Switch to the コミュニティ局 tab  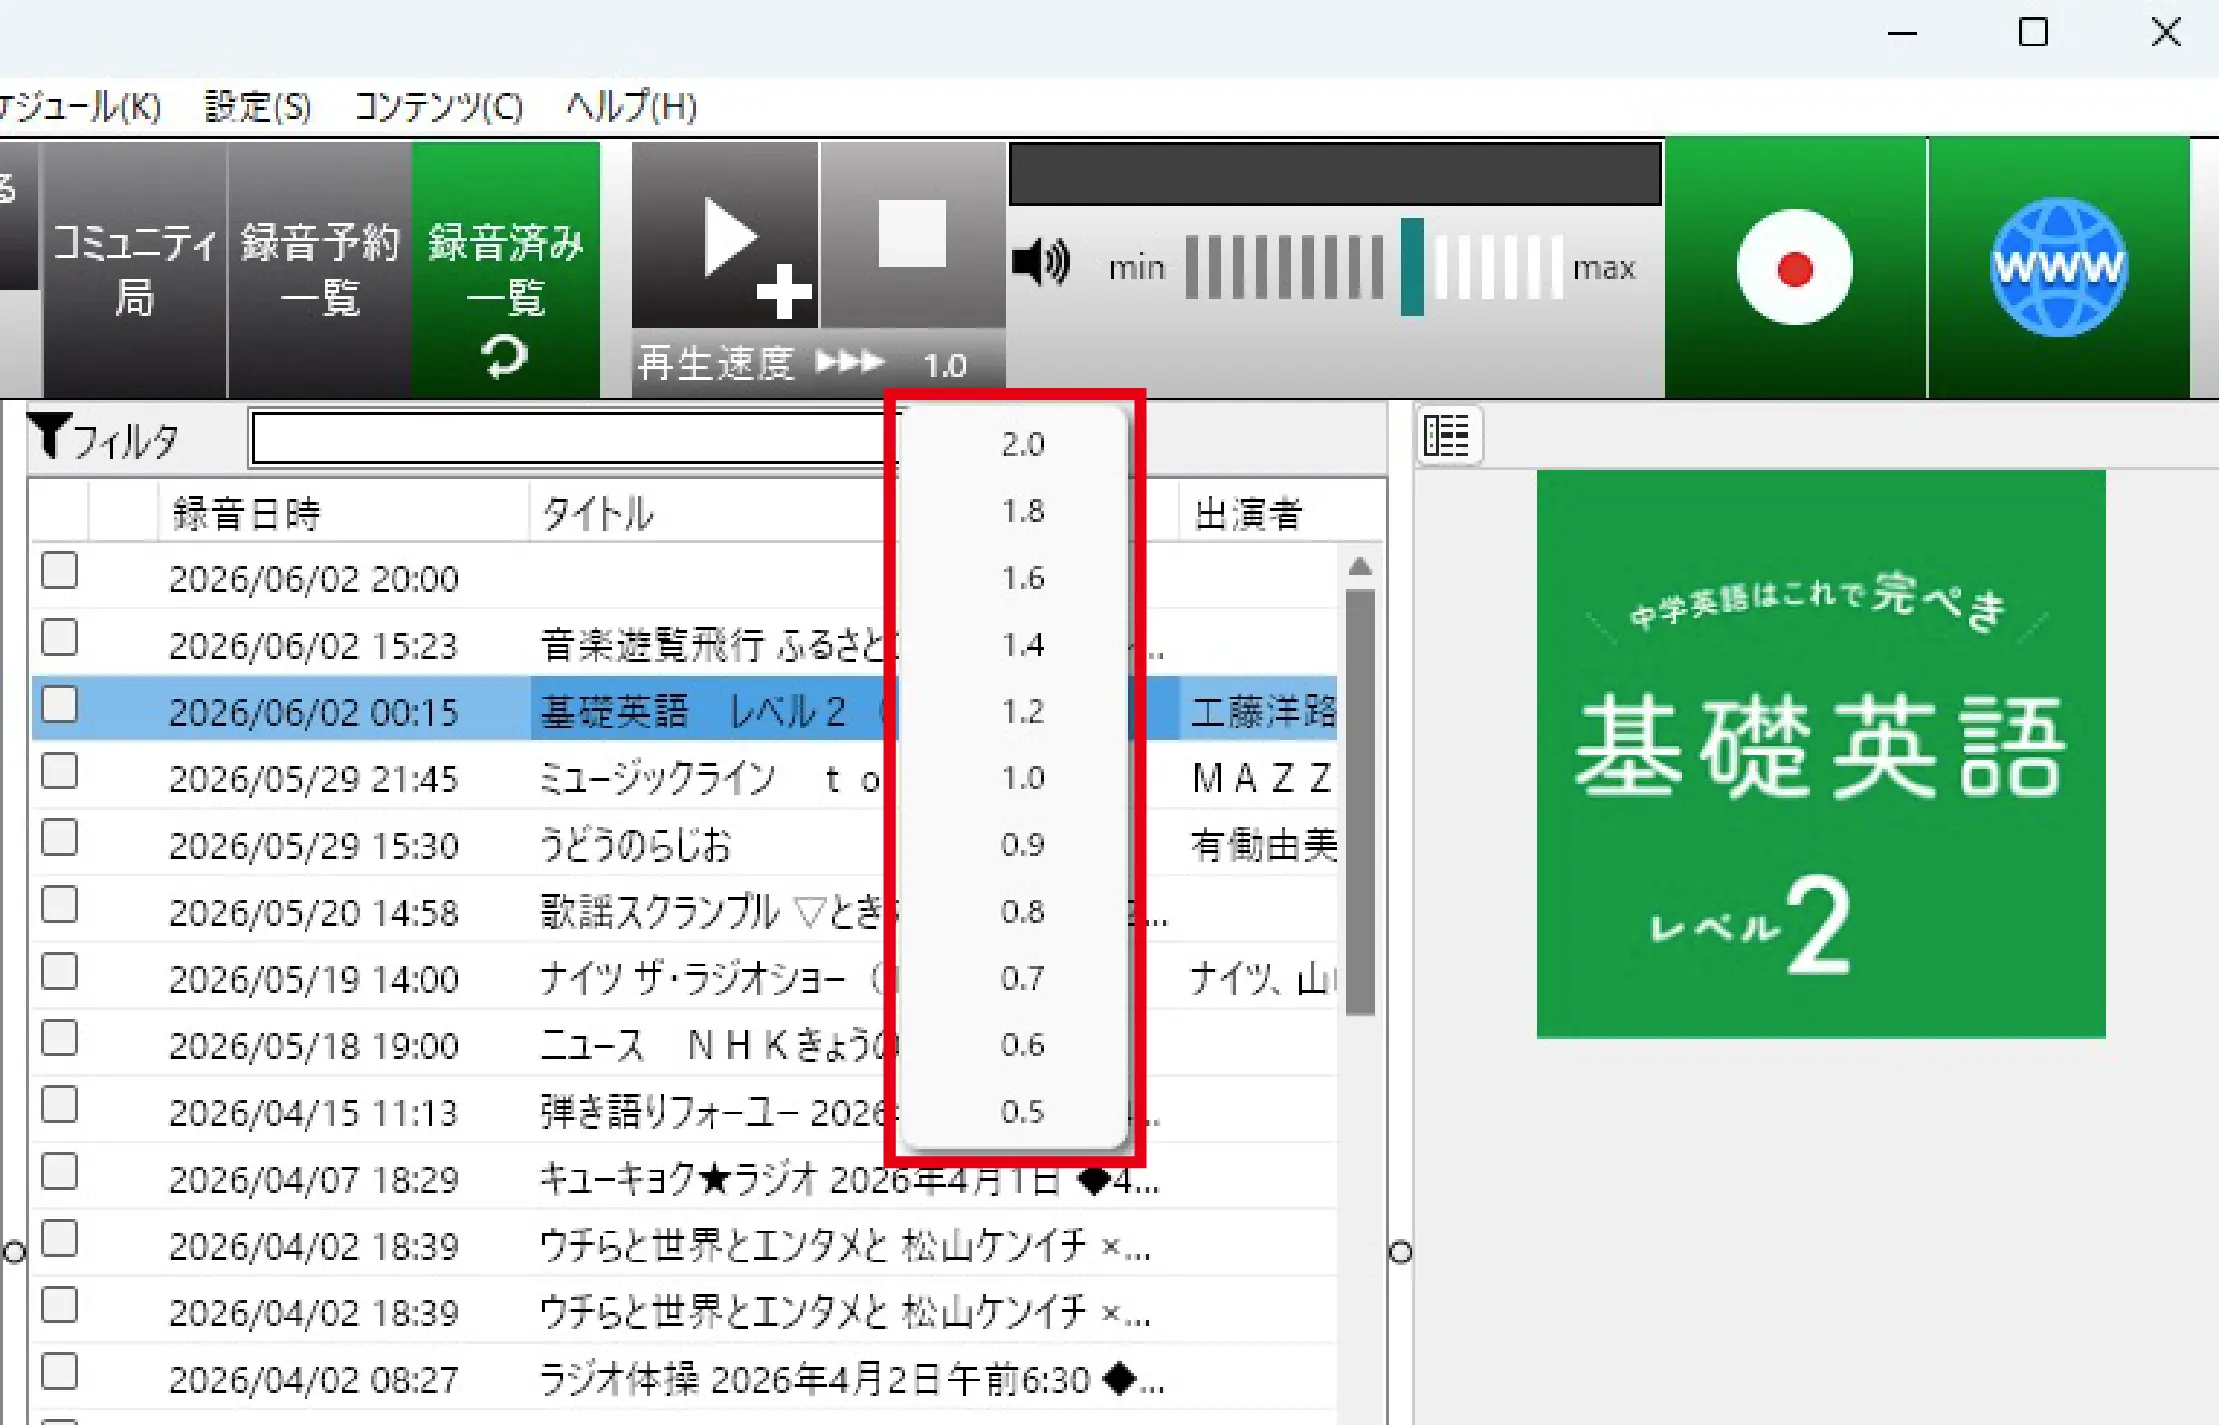point(134,269)
